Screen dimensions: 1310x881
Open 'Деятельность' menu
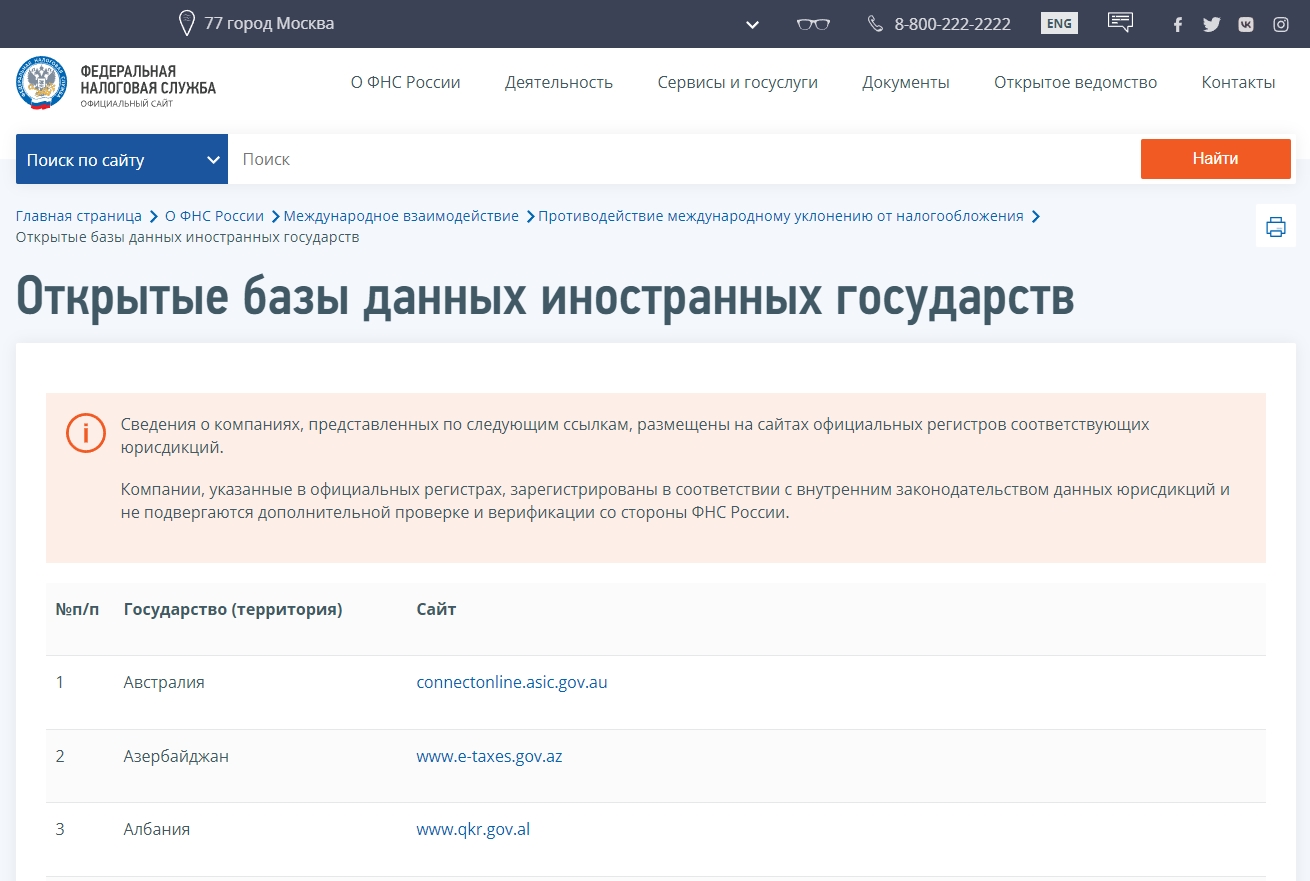(x=559, y=82)
